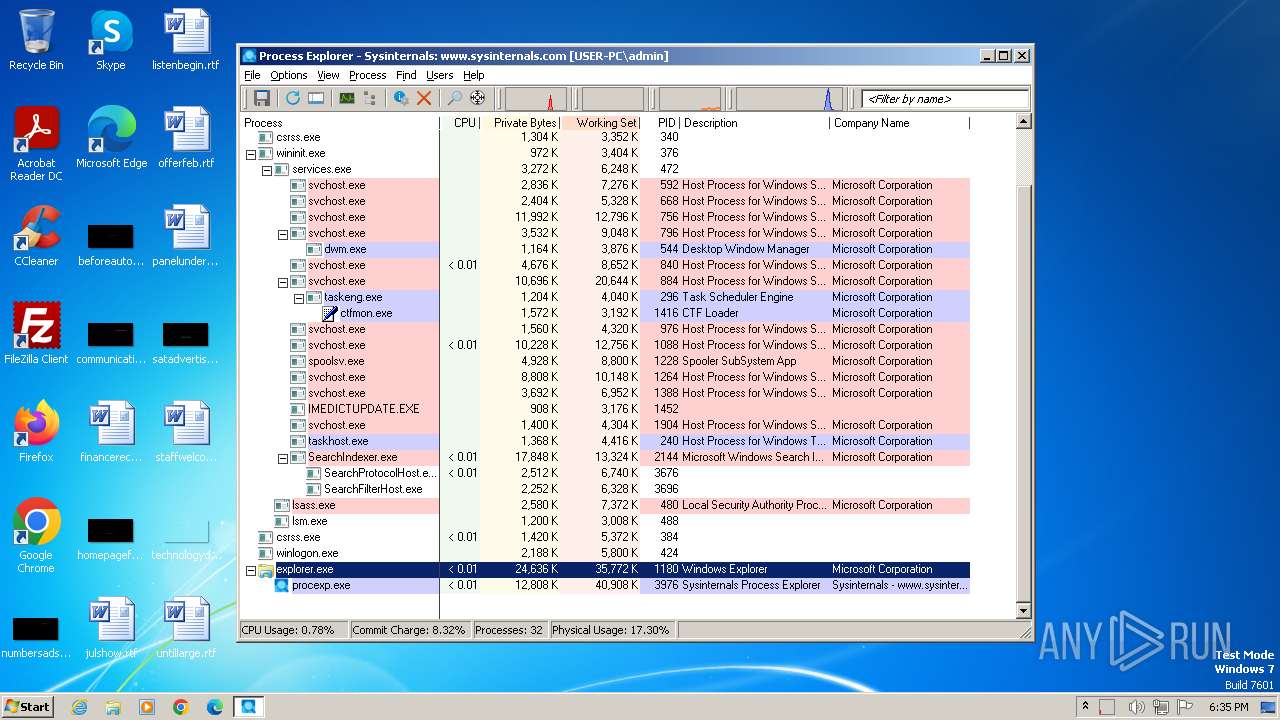This screenshot has height=720, width=1280.
Task: Sort by the Working Set column header
Action: [600, 123]
